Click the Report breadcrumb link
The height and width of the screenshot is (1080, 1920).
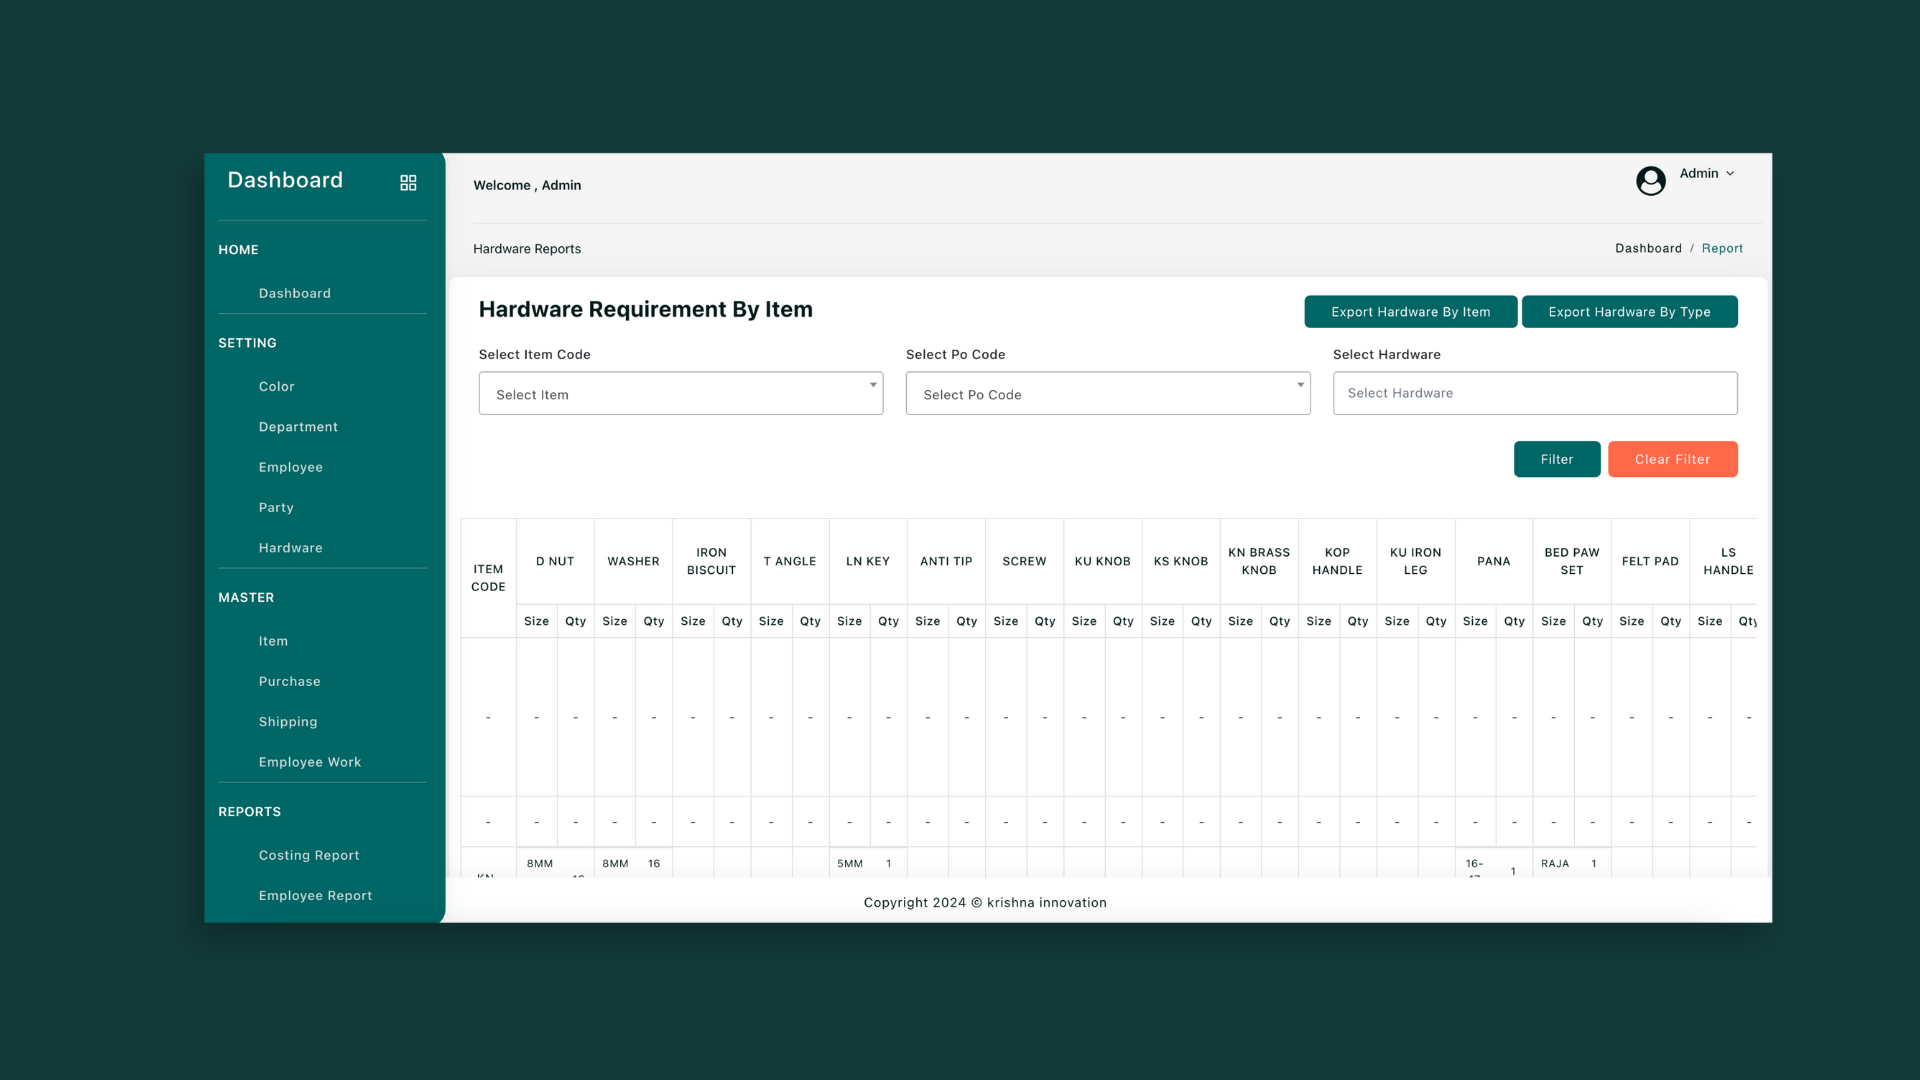(1722, 249)
